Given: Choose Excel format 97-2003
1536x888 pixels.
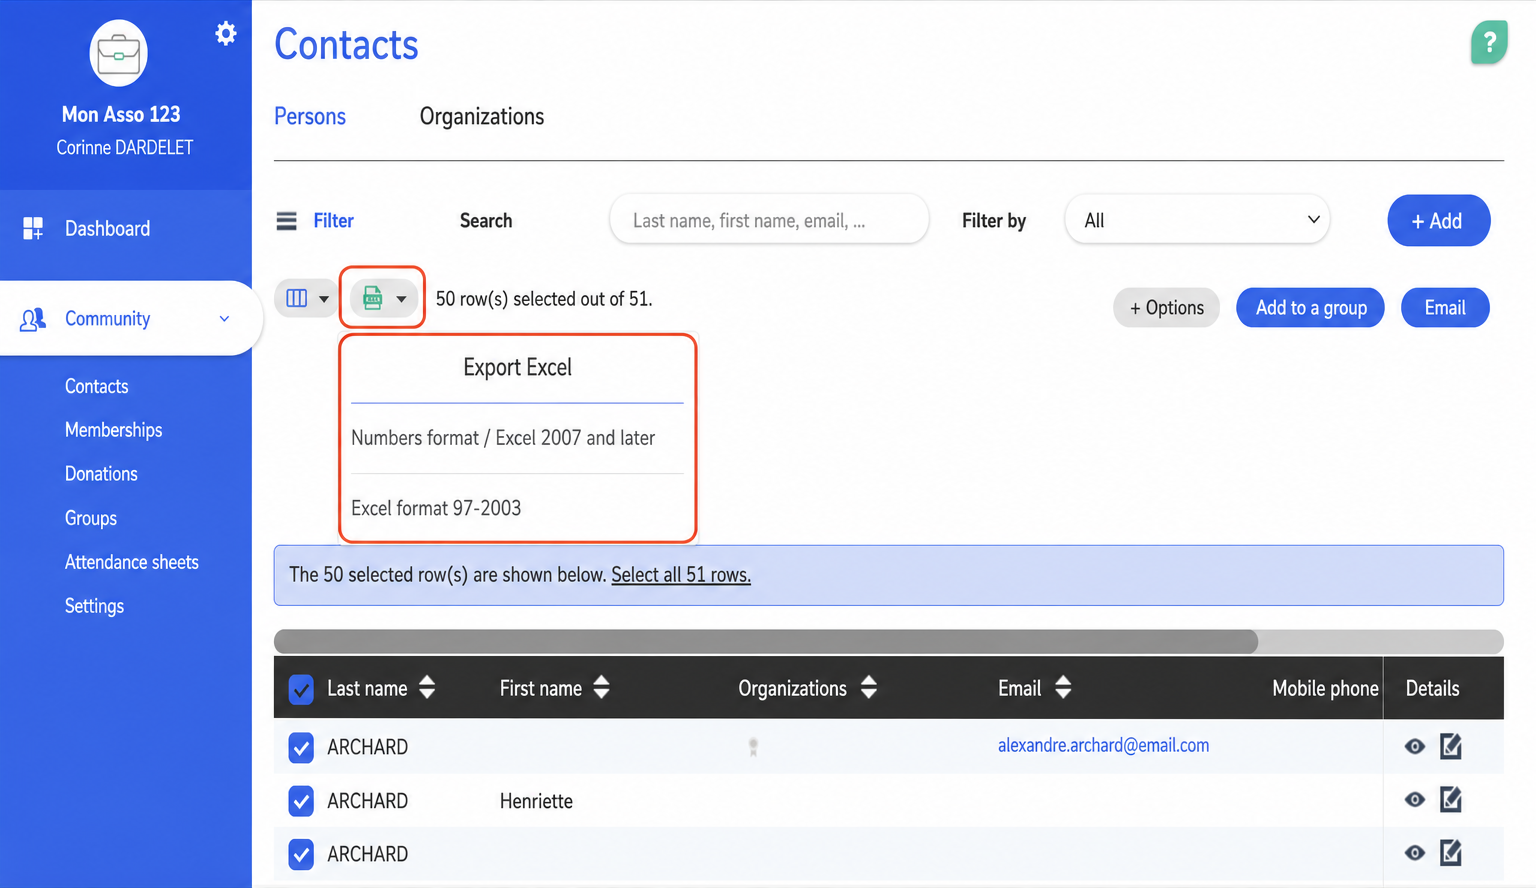Looking at the screenshot, I should [x=436, y=508].
